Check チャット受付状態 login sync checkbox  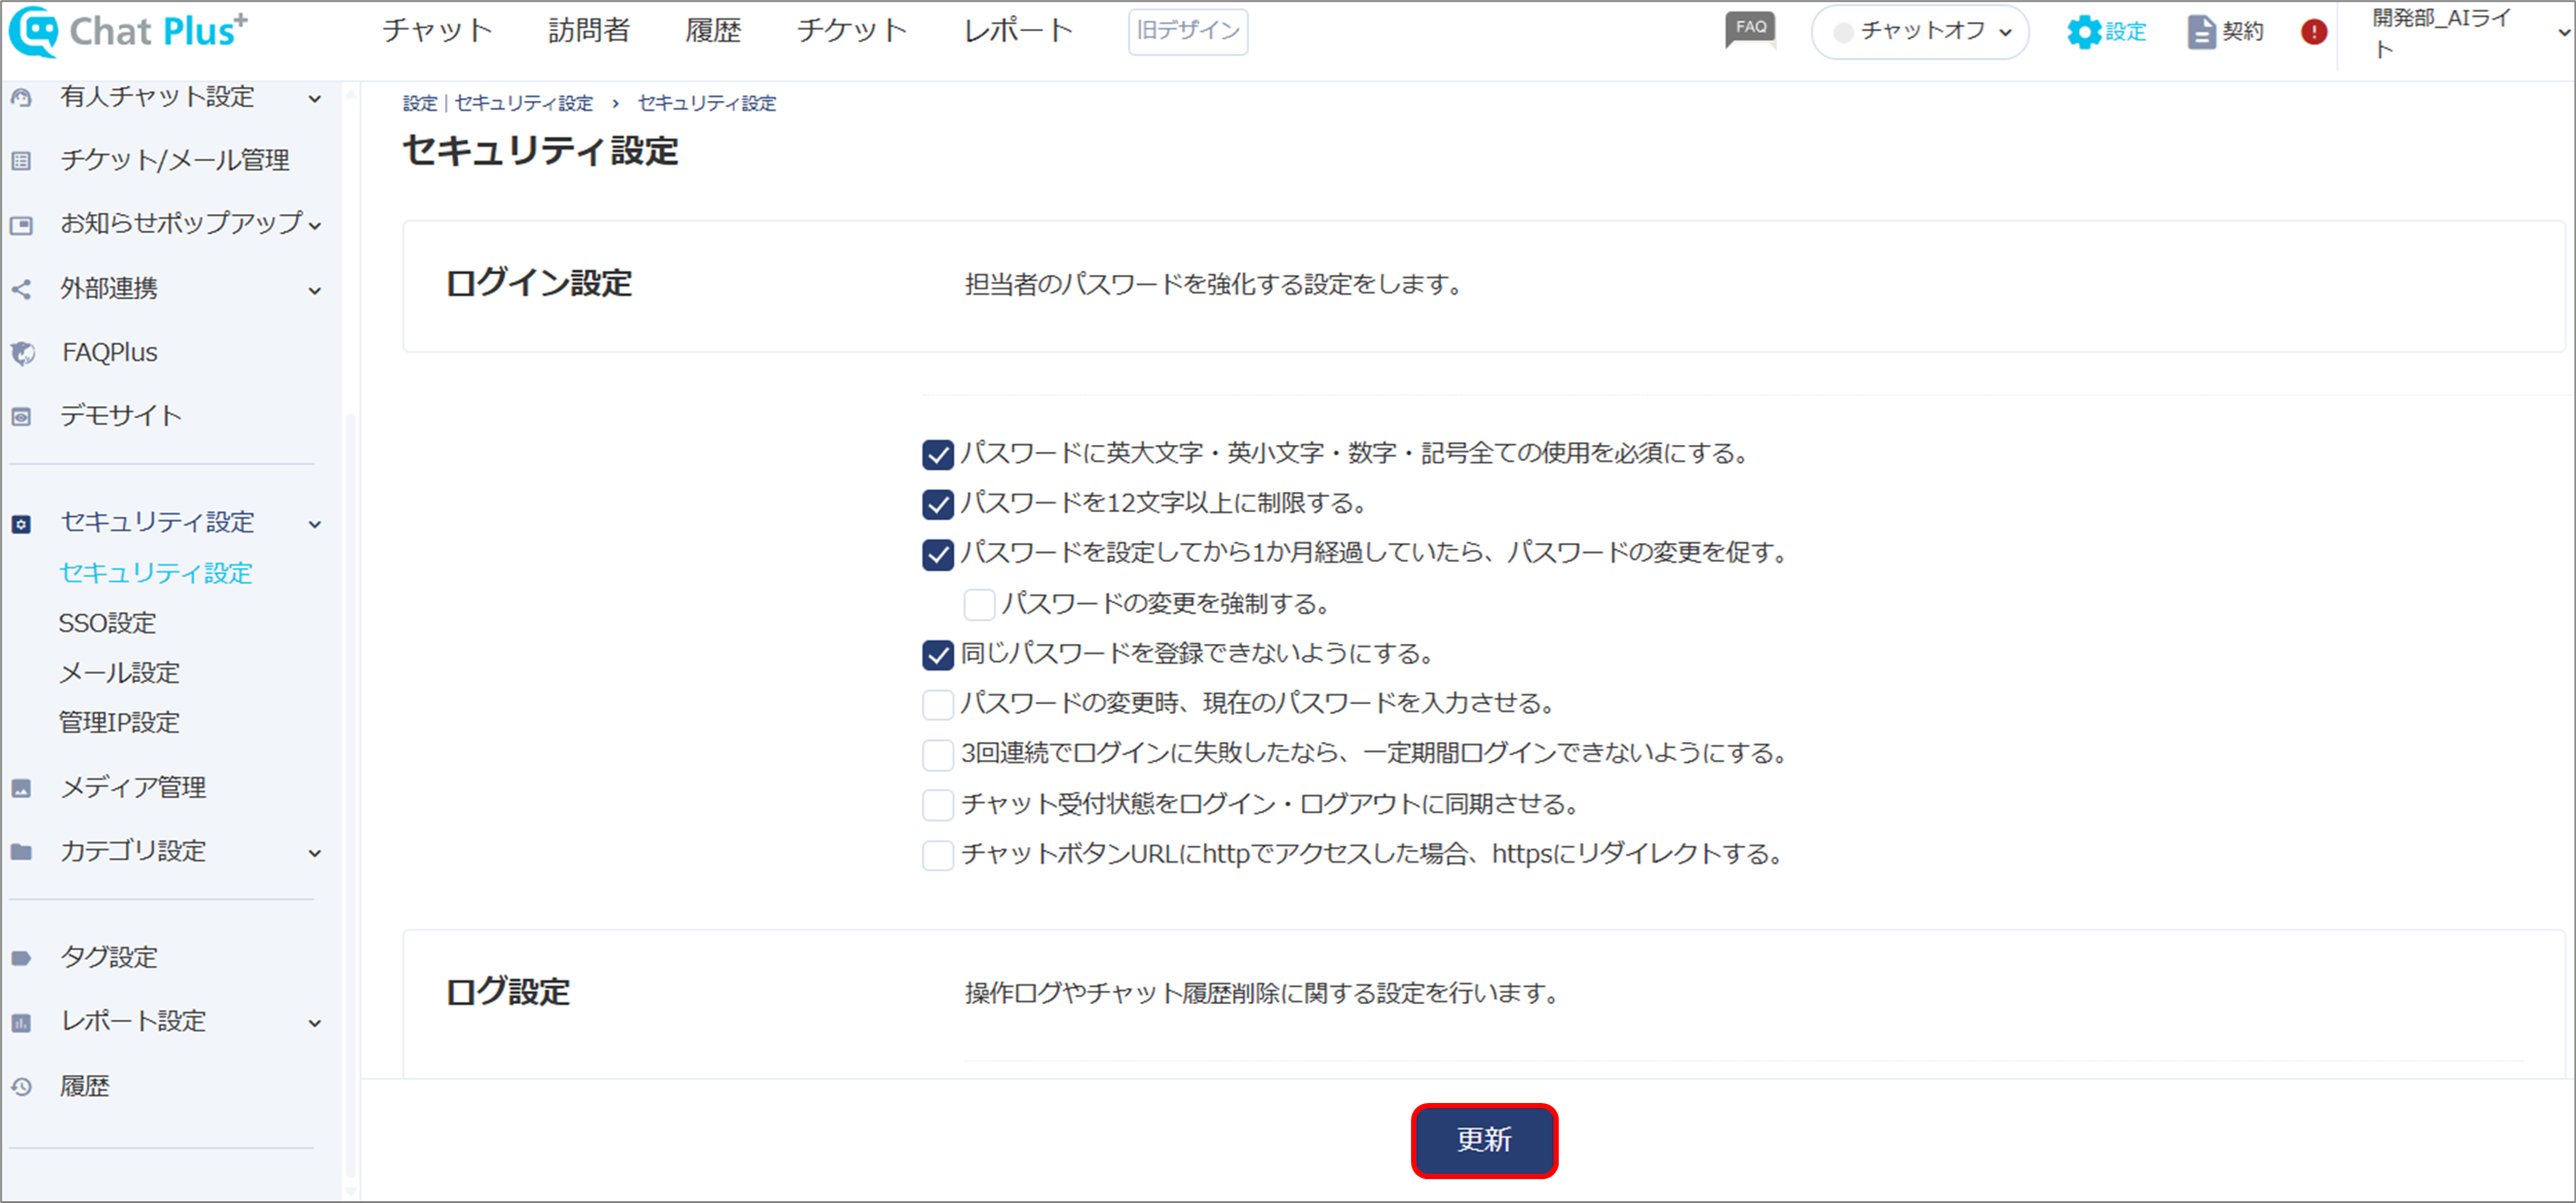coord(937,804)
